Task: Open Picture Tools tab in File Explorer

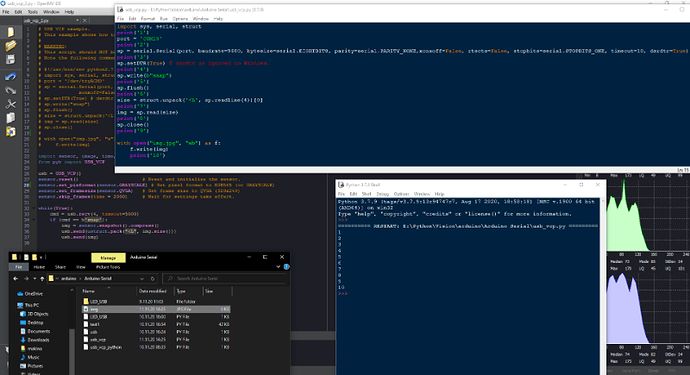Action: [x=108, y=267]
